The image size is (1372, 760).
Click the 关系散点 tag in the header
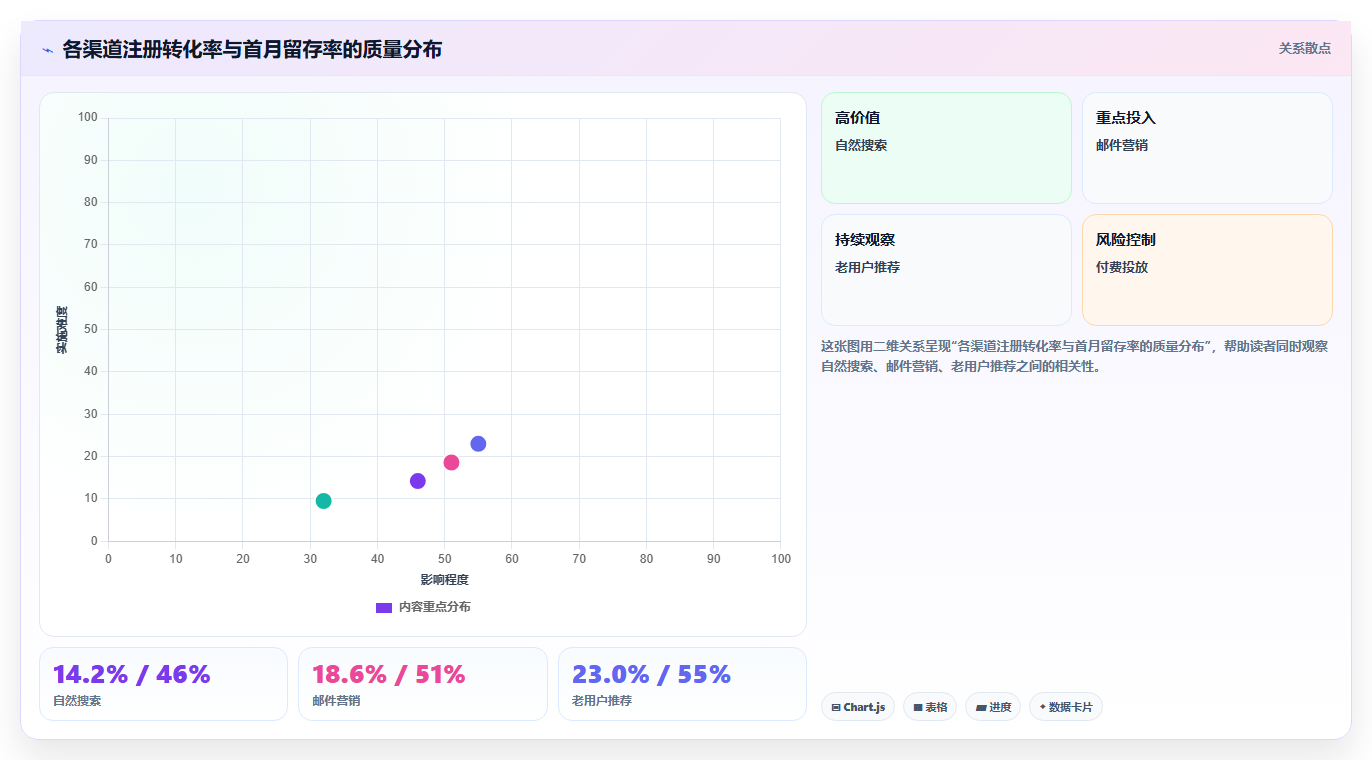pos(1305,48)
